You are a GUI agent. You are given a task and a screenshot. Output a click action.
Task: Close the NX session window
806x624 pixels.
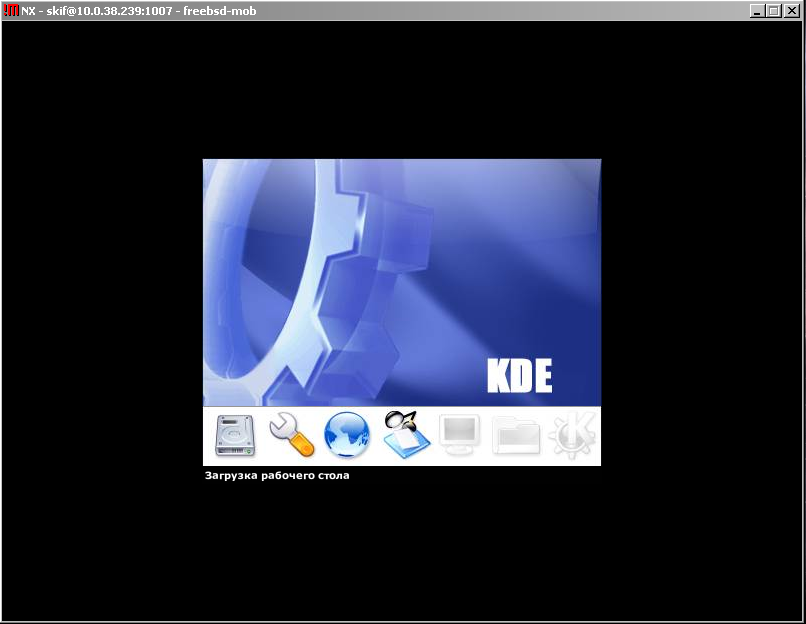(790, 11)
